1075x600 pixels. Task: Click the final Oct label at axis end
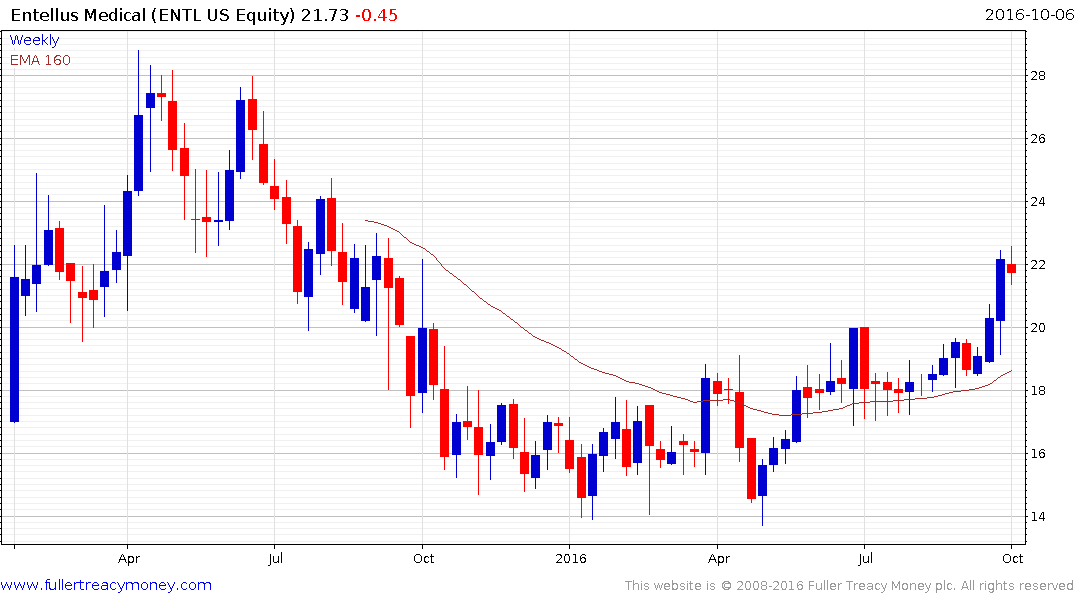pyautogui.click(x=1013, y=559)
